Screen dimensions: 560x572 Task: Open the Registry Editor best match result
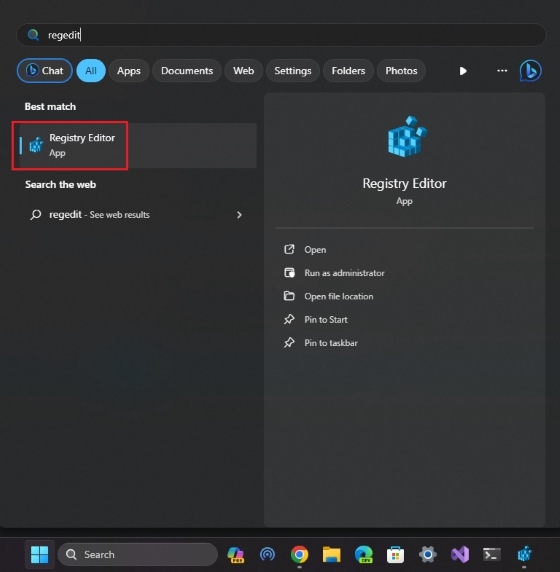138,146
